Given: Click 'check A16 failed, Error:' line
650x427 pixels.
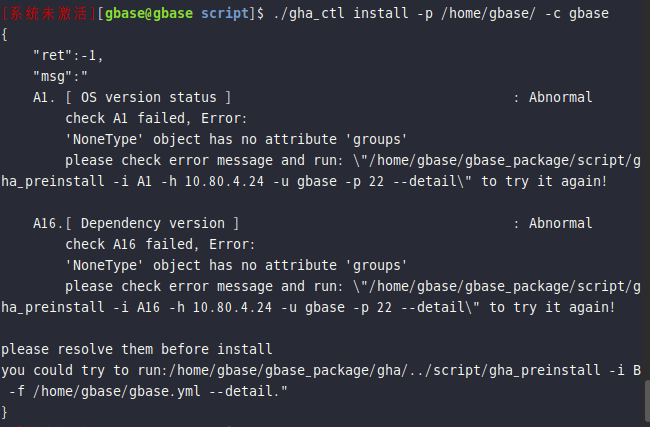Looking at the screenshot, I should click(x=160, y=245).
